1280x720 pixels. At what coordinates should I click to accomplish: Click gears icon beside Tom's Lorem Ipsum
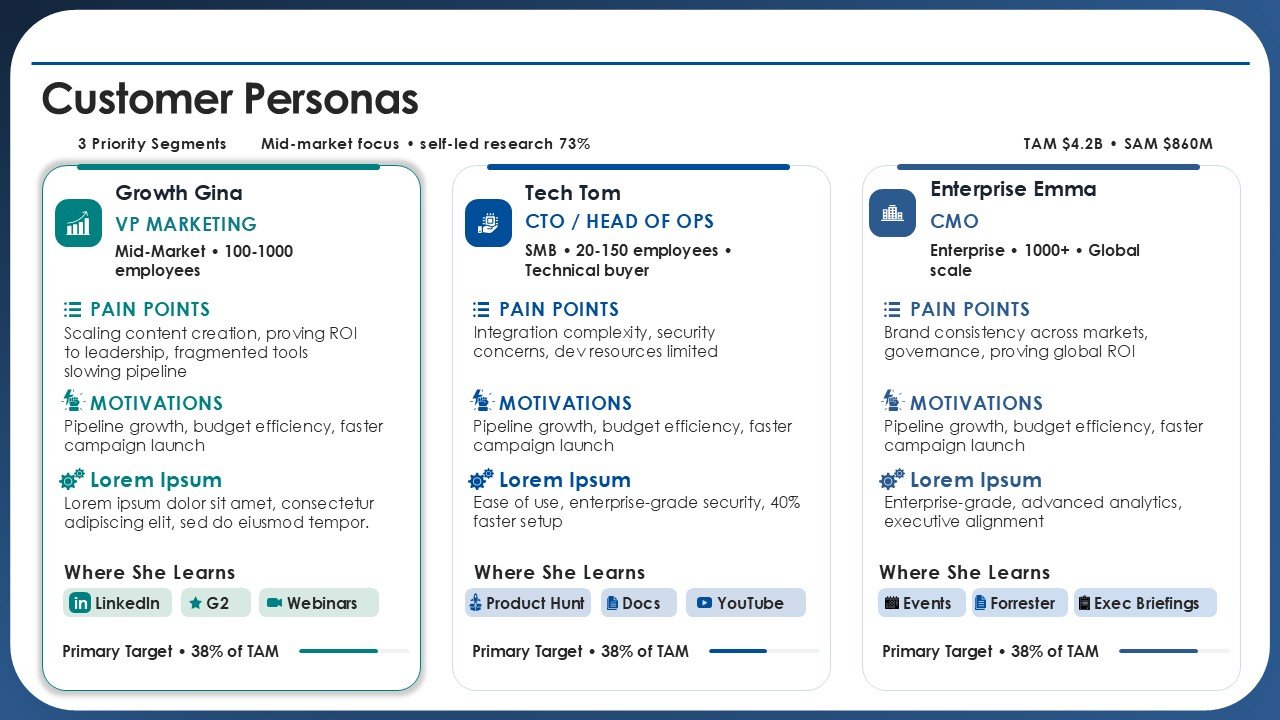click(482, 479)
